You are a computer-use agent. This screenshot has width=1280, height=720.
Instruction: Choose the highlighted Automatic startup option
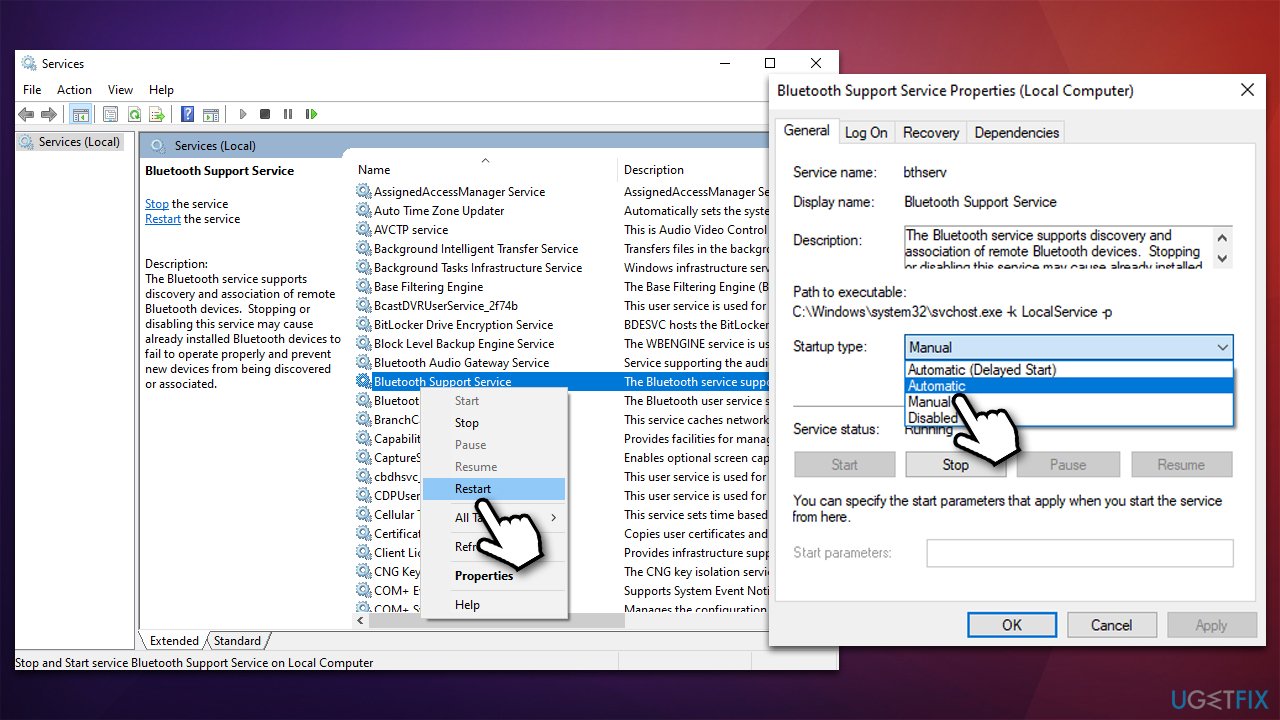(1069, 386)
